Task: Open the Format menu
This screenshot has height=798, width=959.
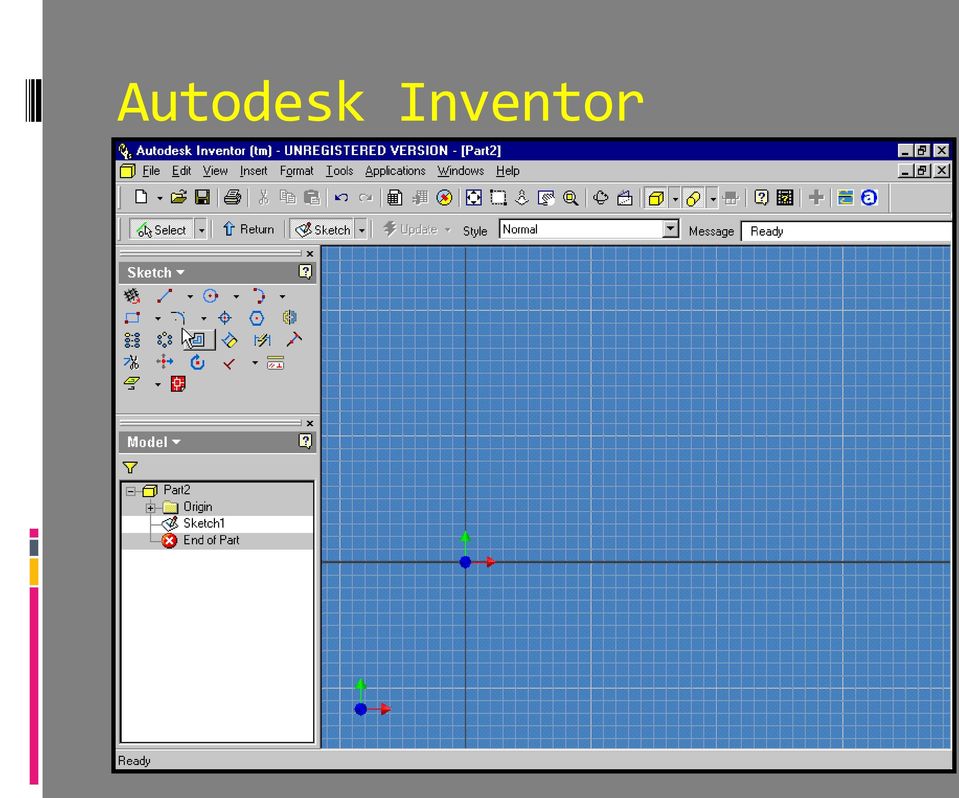Action: pos(297,171)
